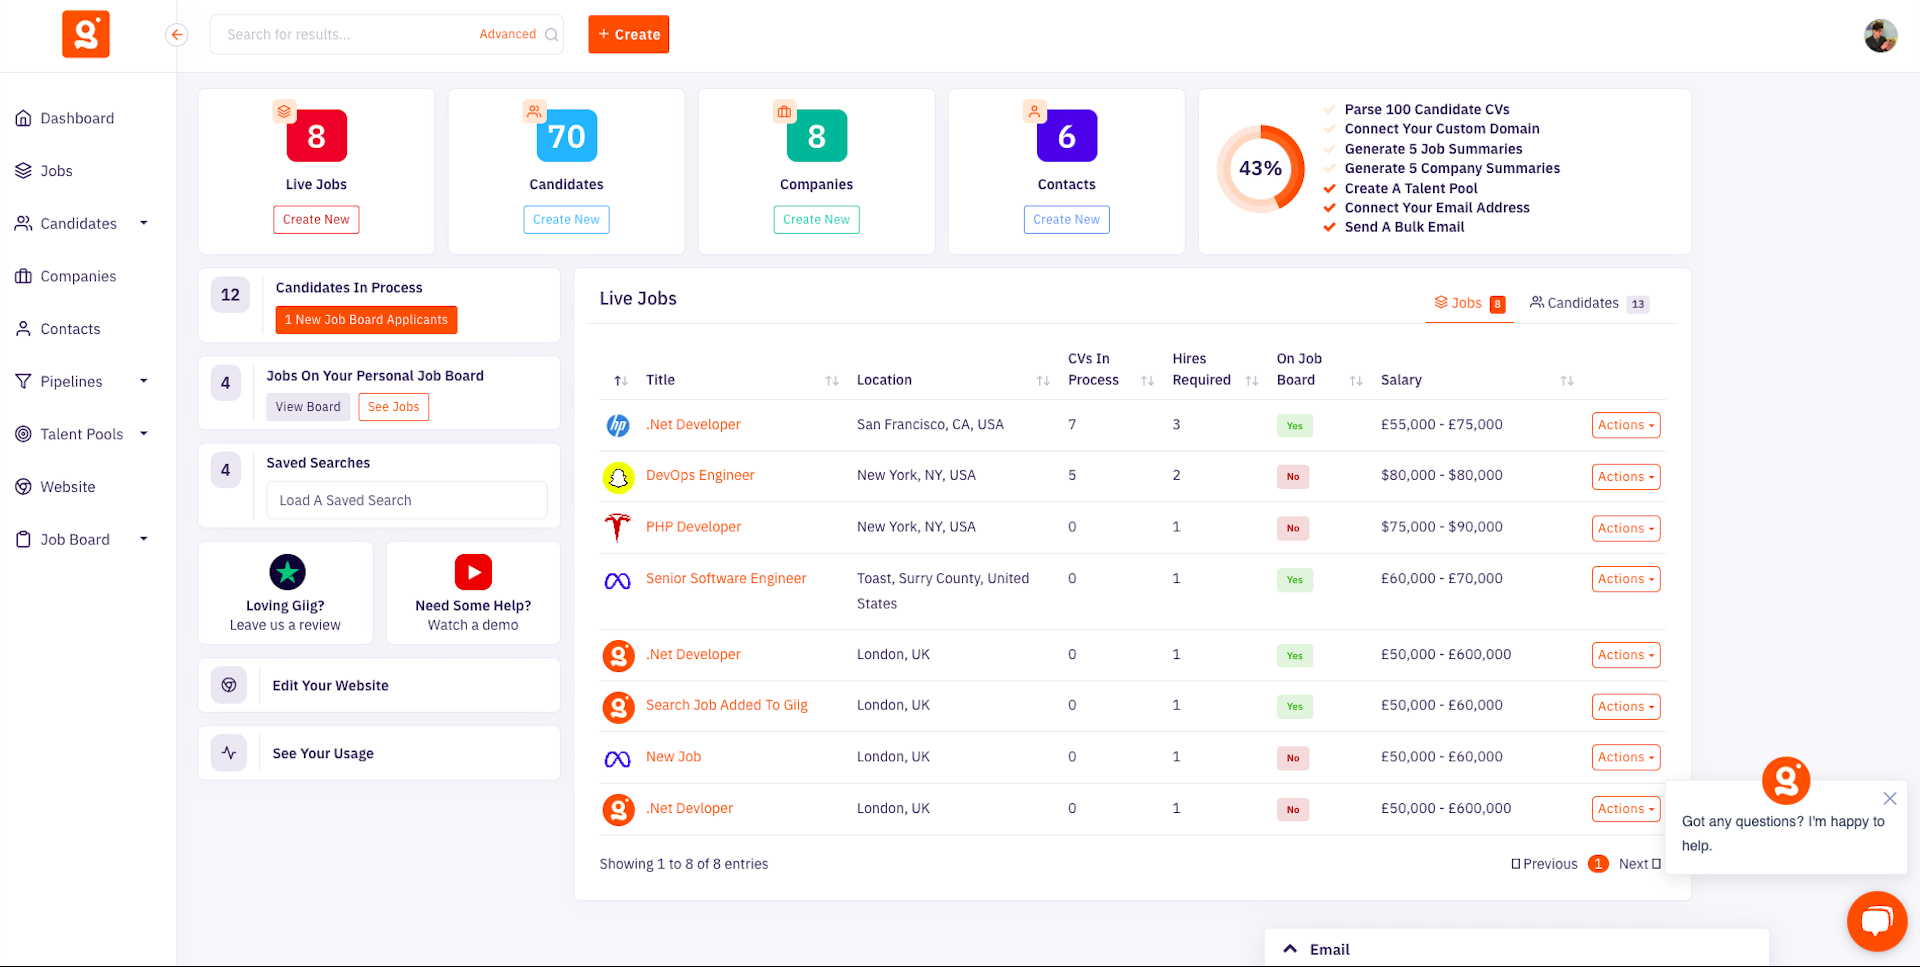Click Connect Your Email Address checklist item
Viewport: 1920px width, 967px height.
1437,208
